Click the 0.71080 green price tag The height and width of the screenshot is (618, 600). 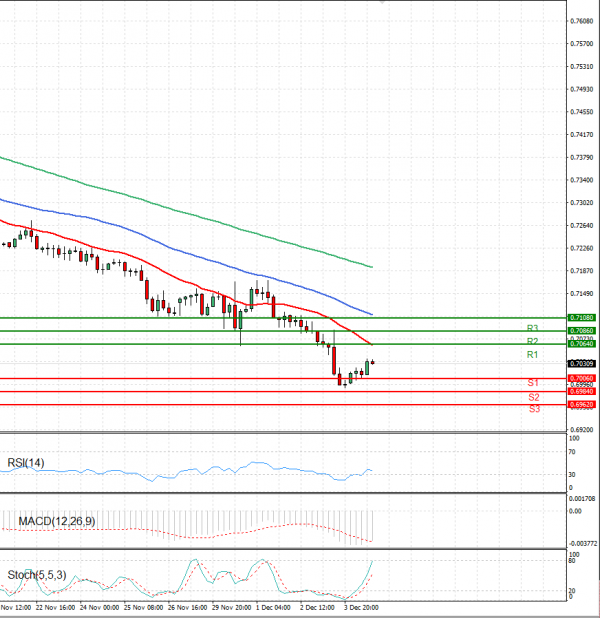(581, 317)
